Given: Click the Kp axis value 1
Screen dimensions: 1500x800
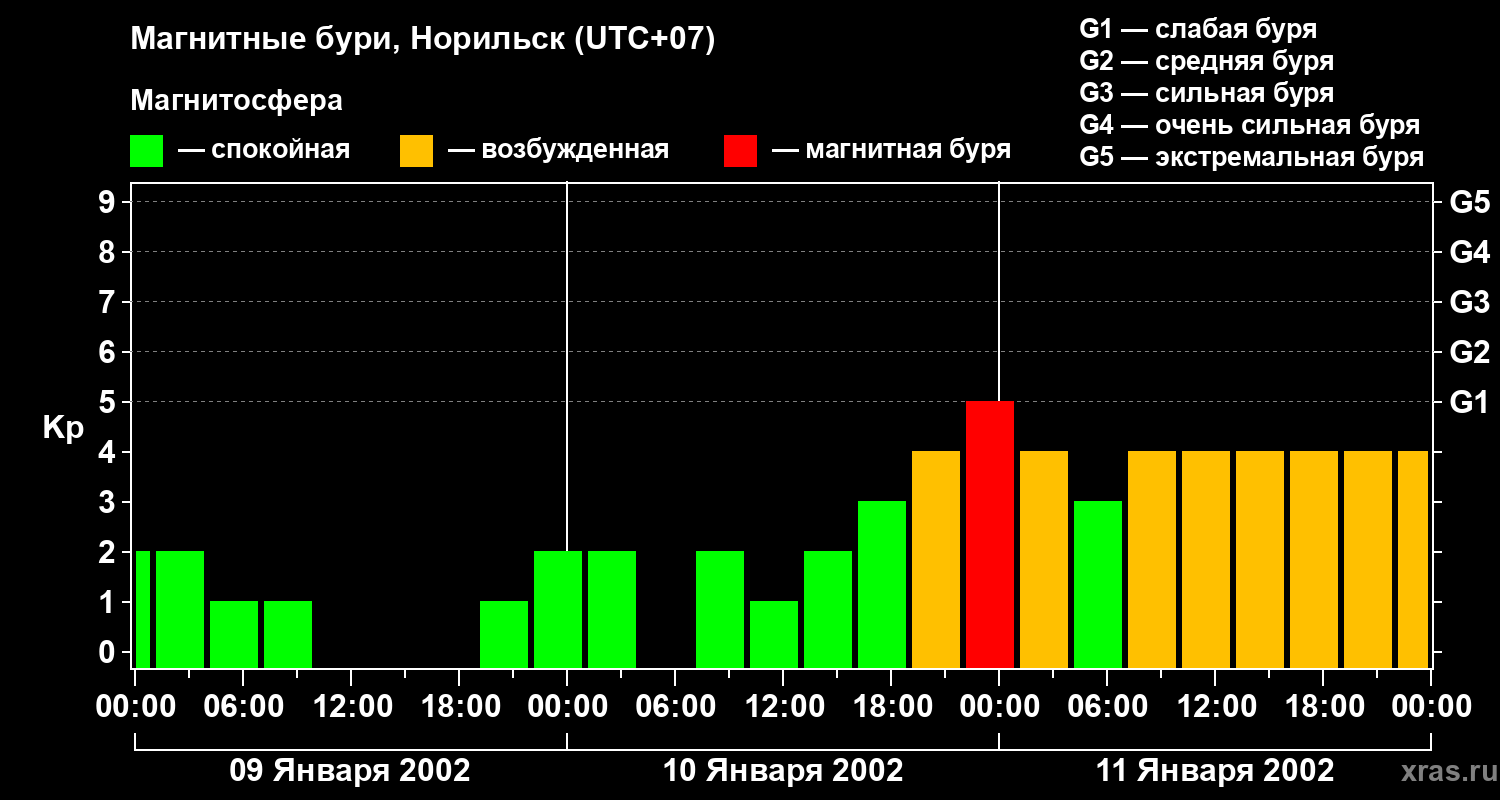Looking at the screenshot, I should (109, 602).
